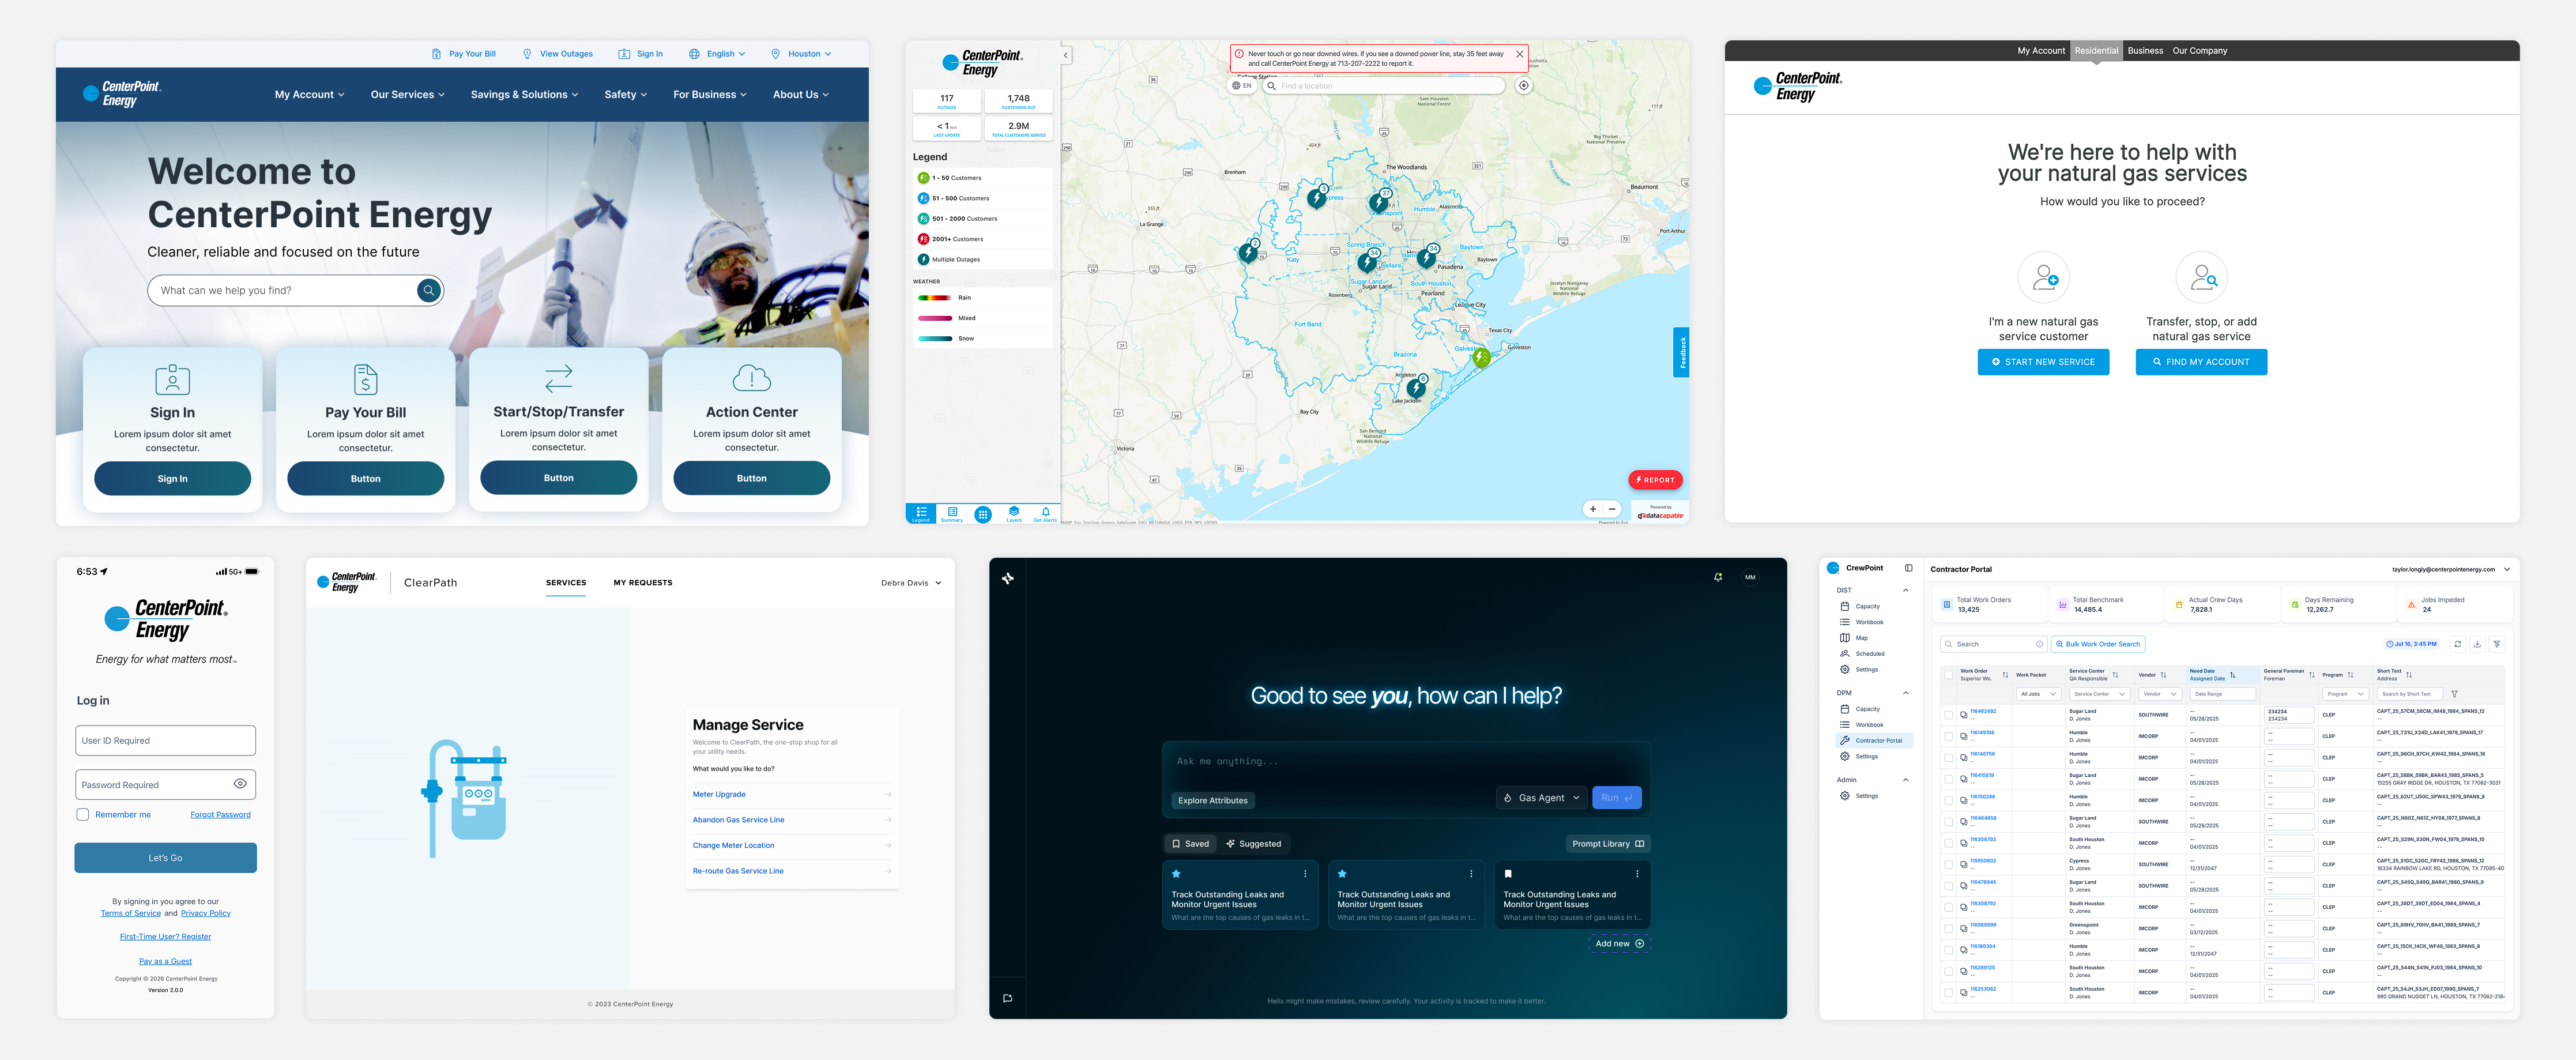Open the Houston location dropdown
This screenshot has height=1060, width=2576.
(801, 54)
